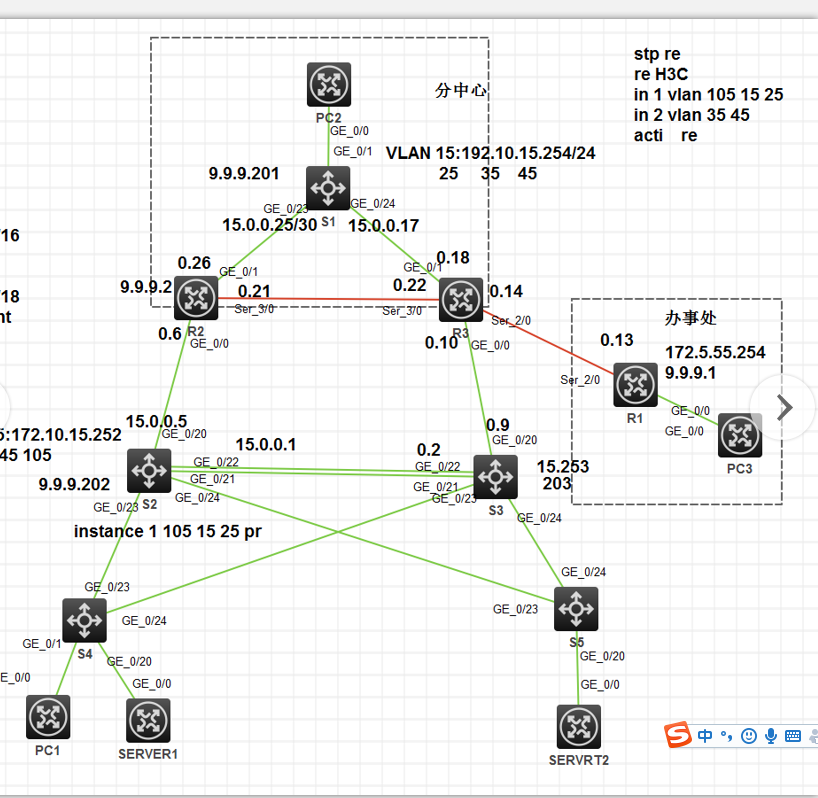Select the PC3 device icon
The image size is (818, 798).
coord(740,436)
